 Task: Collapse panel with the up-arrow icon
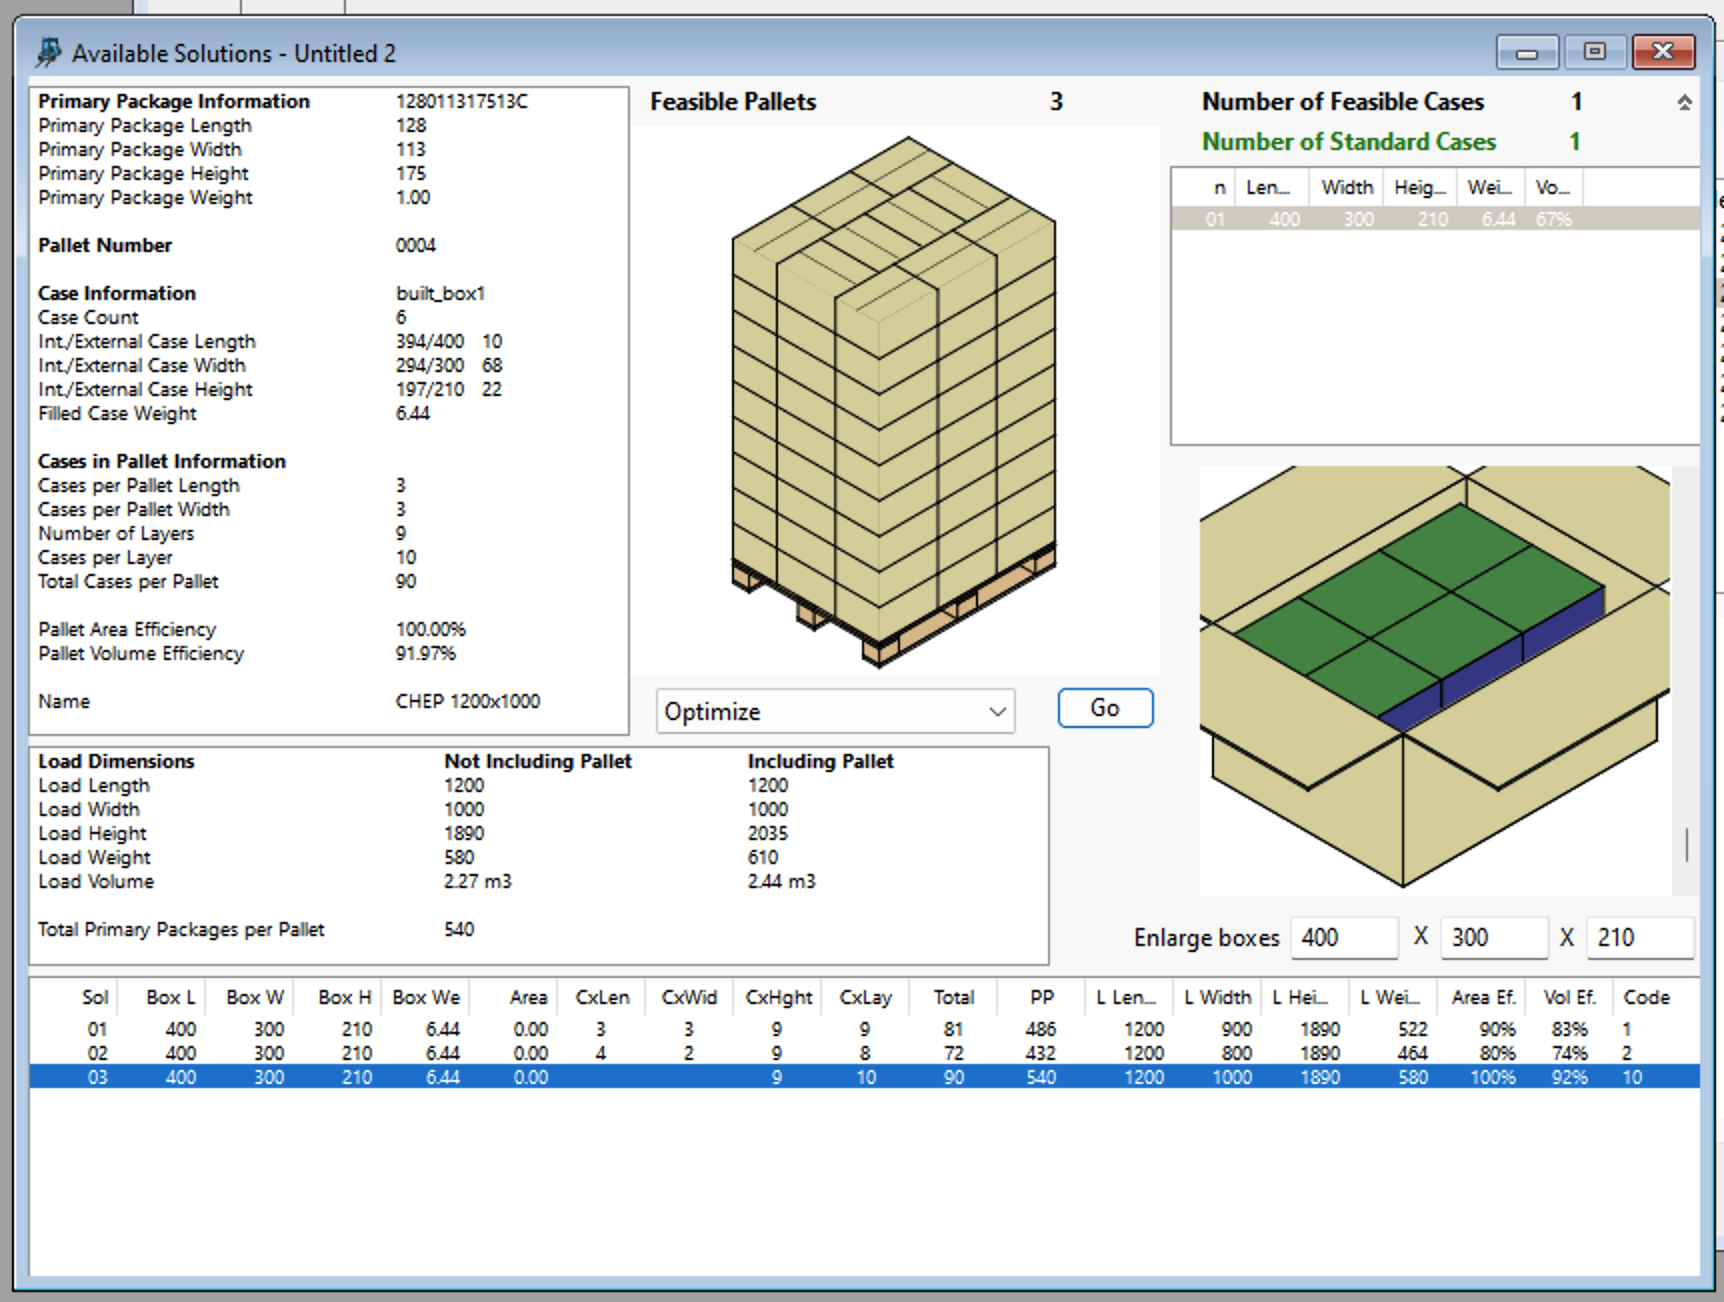tap(1685, 102)
